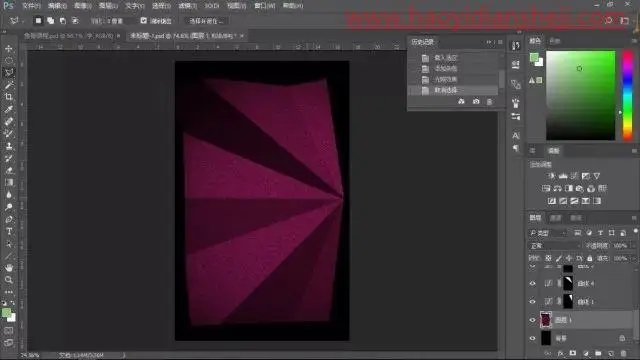Select the Polygonal Lasso tool in toolbox
Screen dimensions: 640x360
(x=9, y=73)
